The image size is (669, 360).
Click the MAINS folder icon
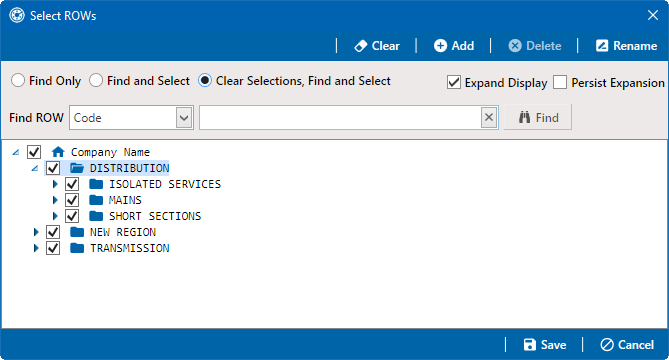tap(96, 200)
